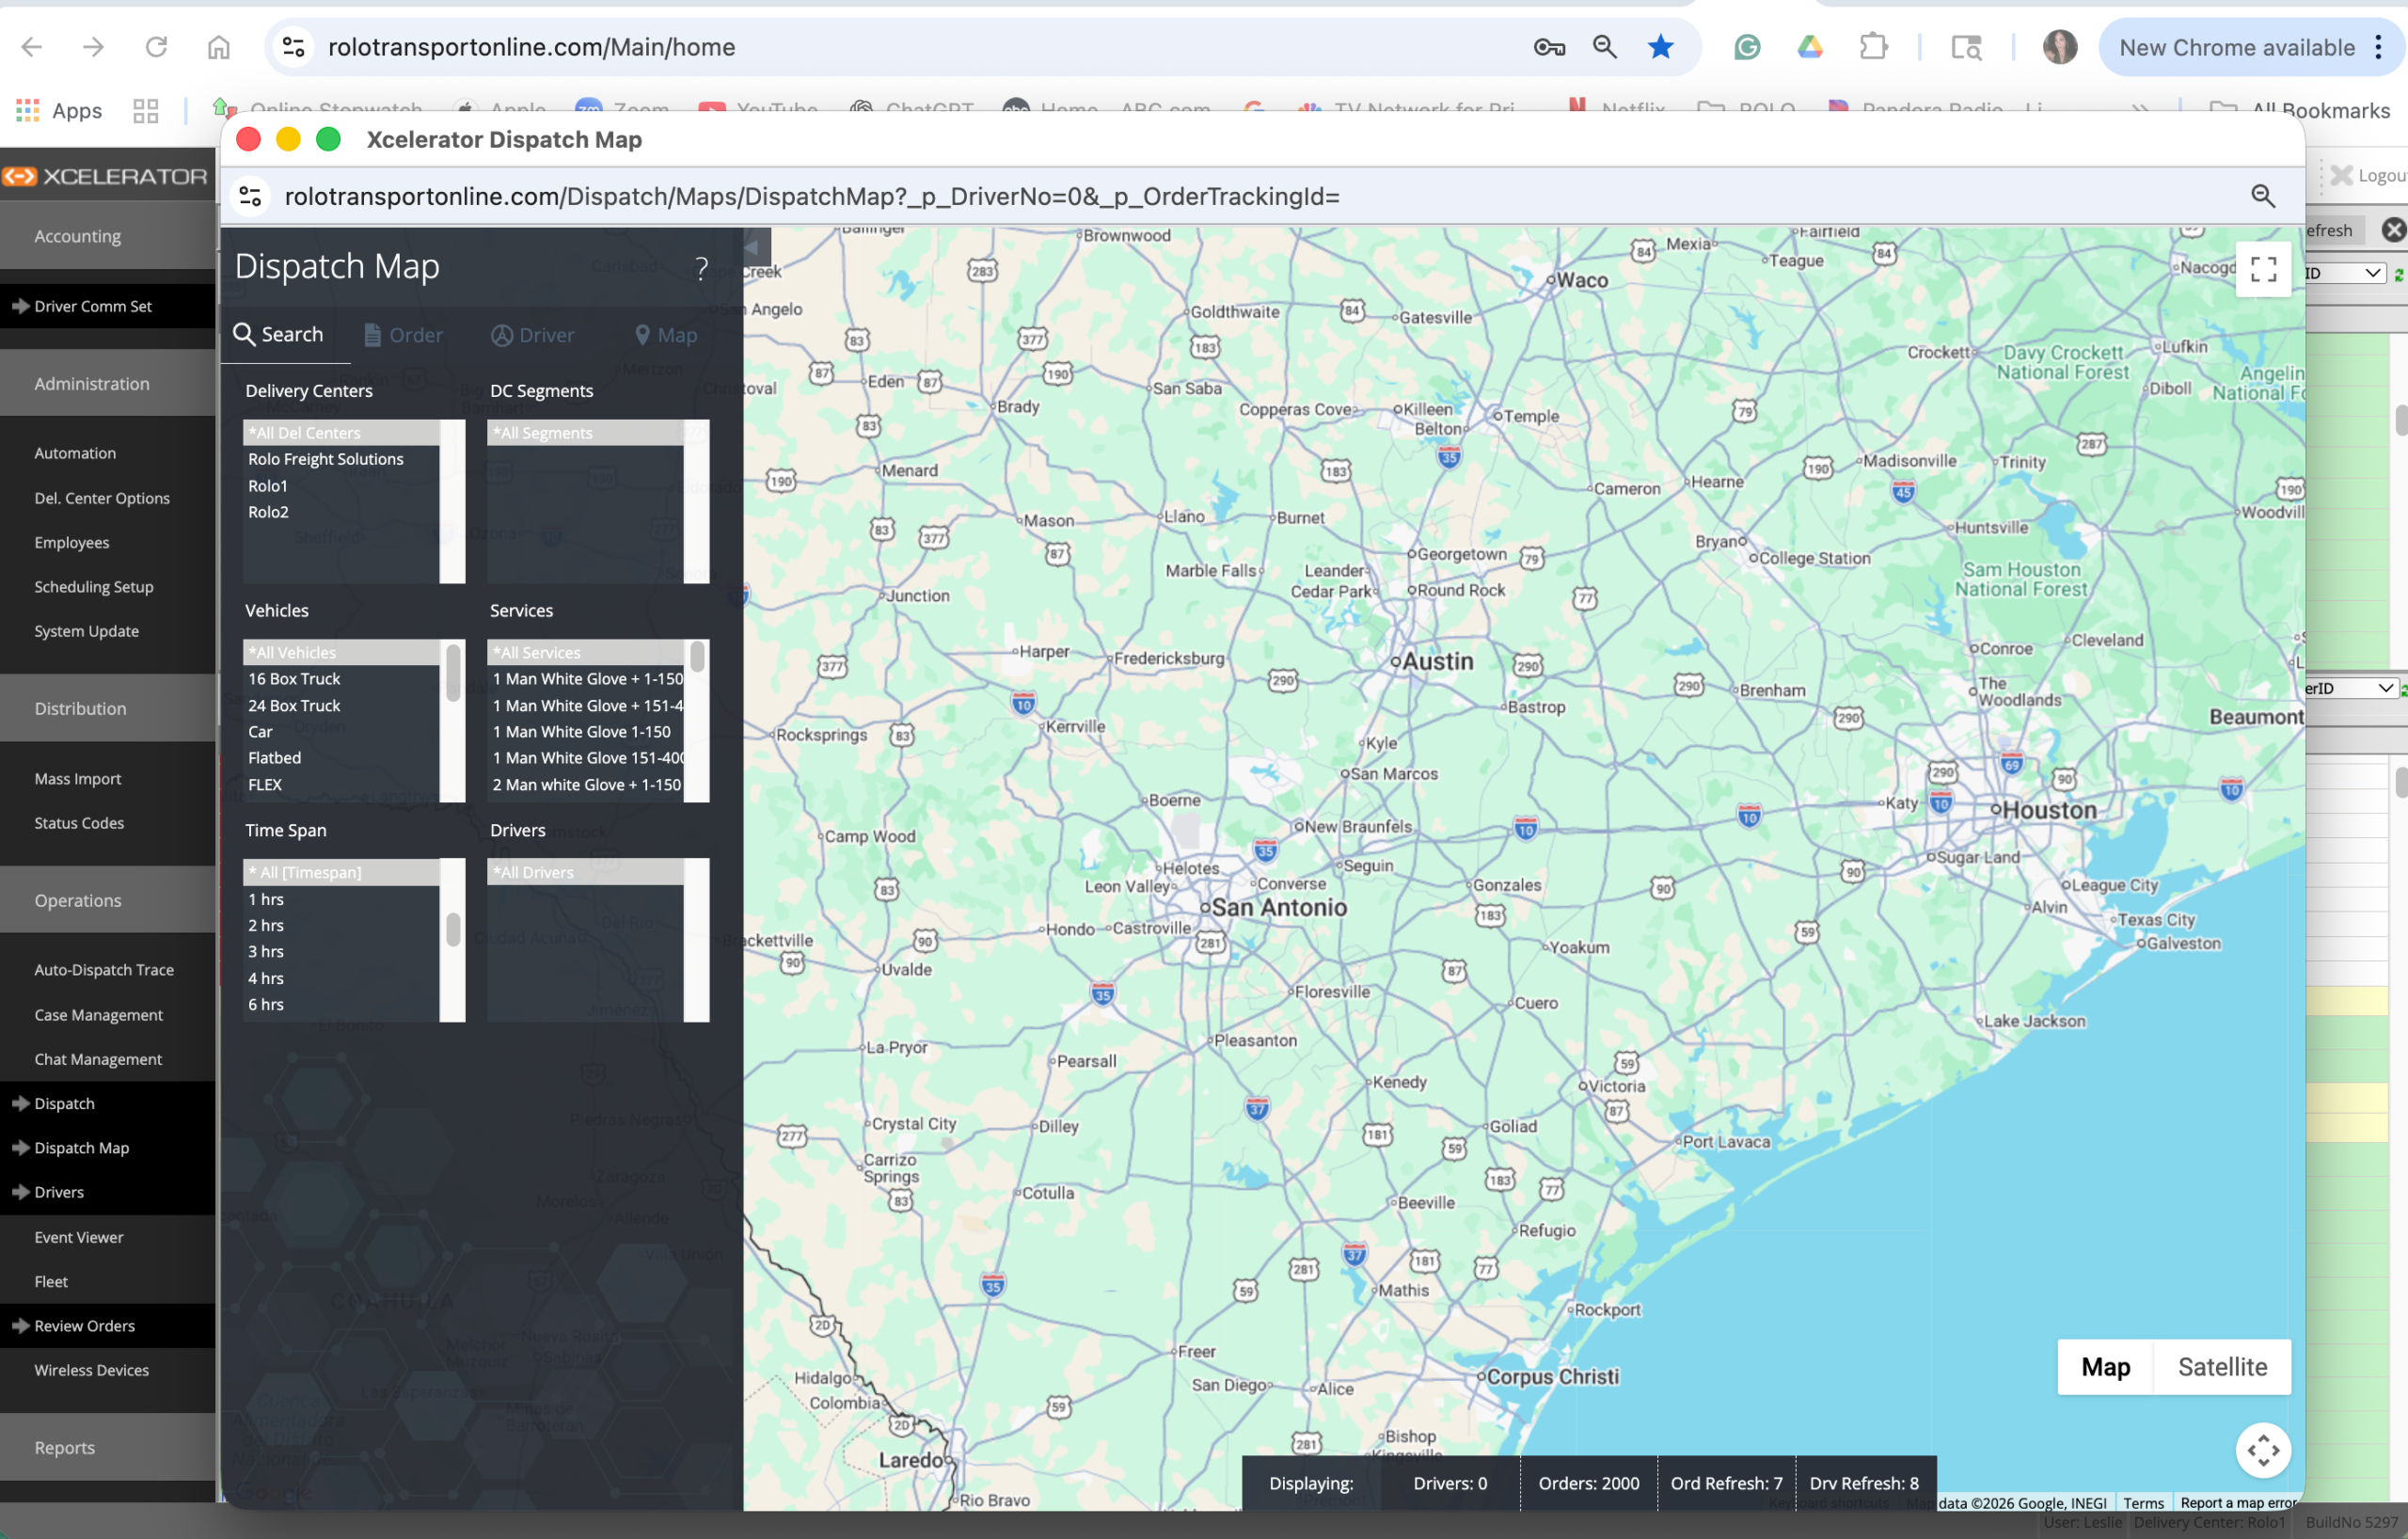Expand the Accounting menu section
2408x1539 pixels.
pyautogui.click(x=108, y=236)
